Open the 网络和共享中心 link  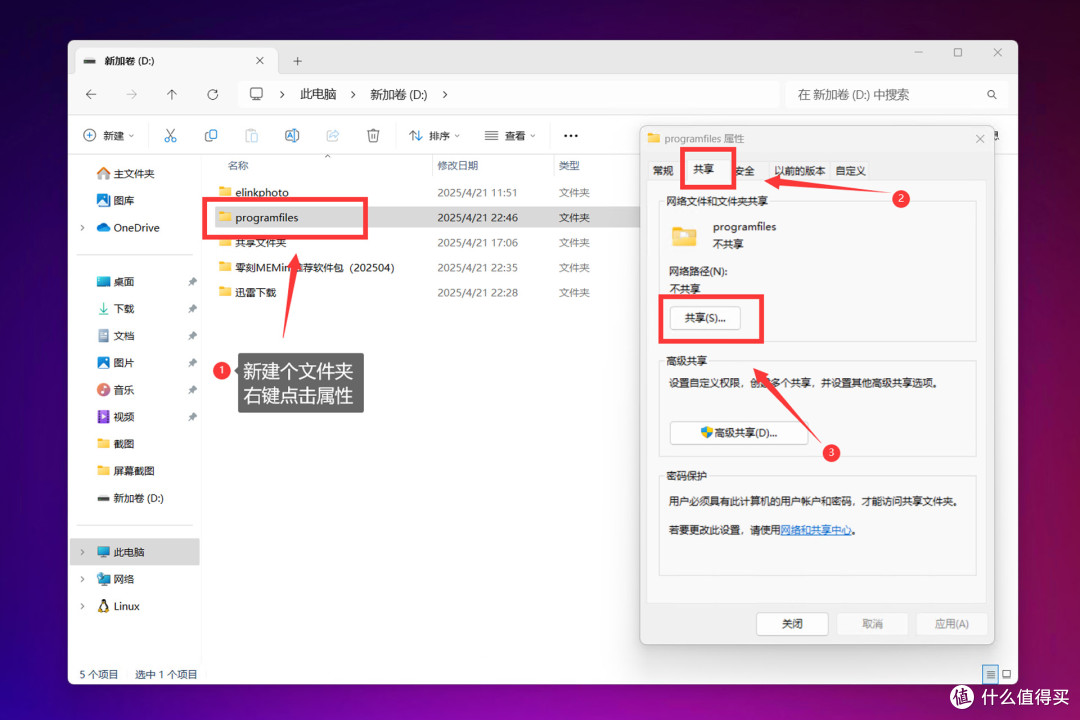tap(816, 530)
